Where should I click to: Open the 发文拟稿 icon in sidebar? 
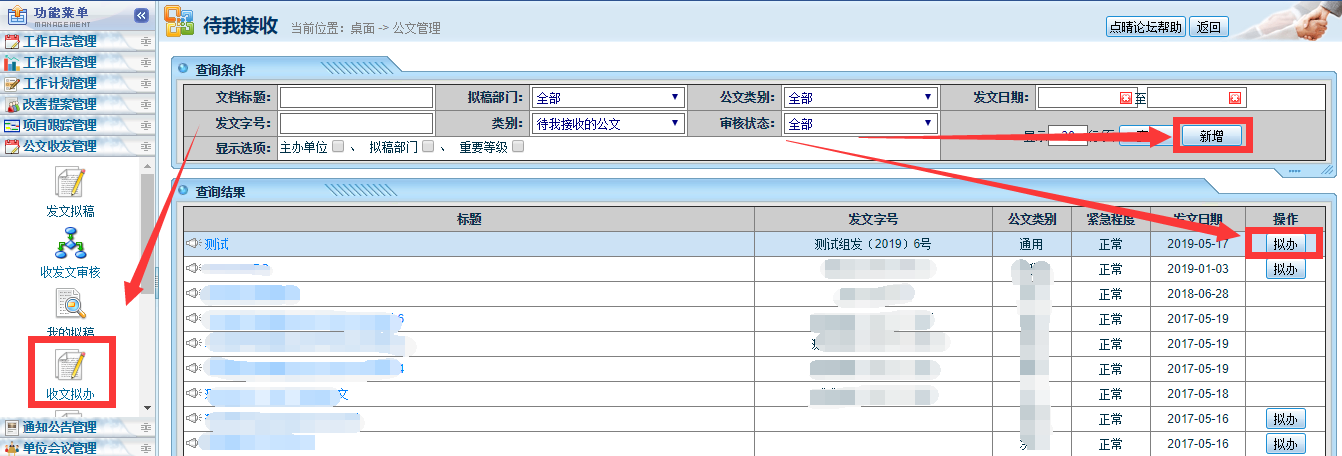tap(71, 184)
